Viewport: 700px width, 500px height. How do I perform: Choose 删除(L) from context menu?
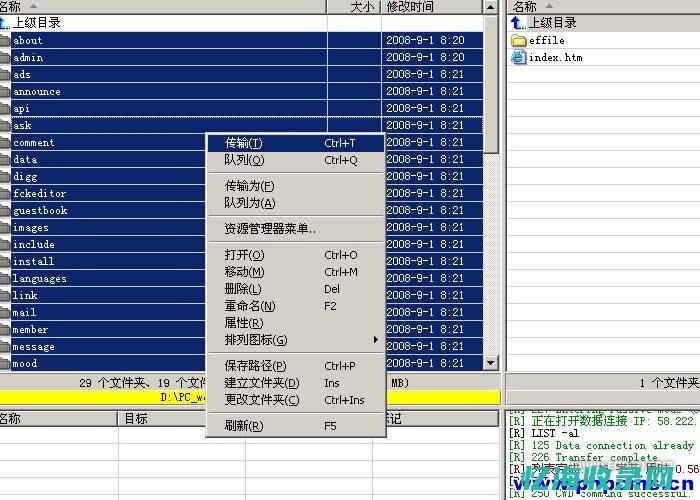point(295,289)
